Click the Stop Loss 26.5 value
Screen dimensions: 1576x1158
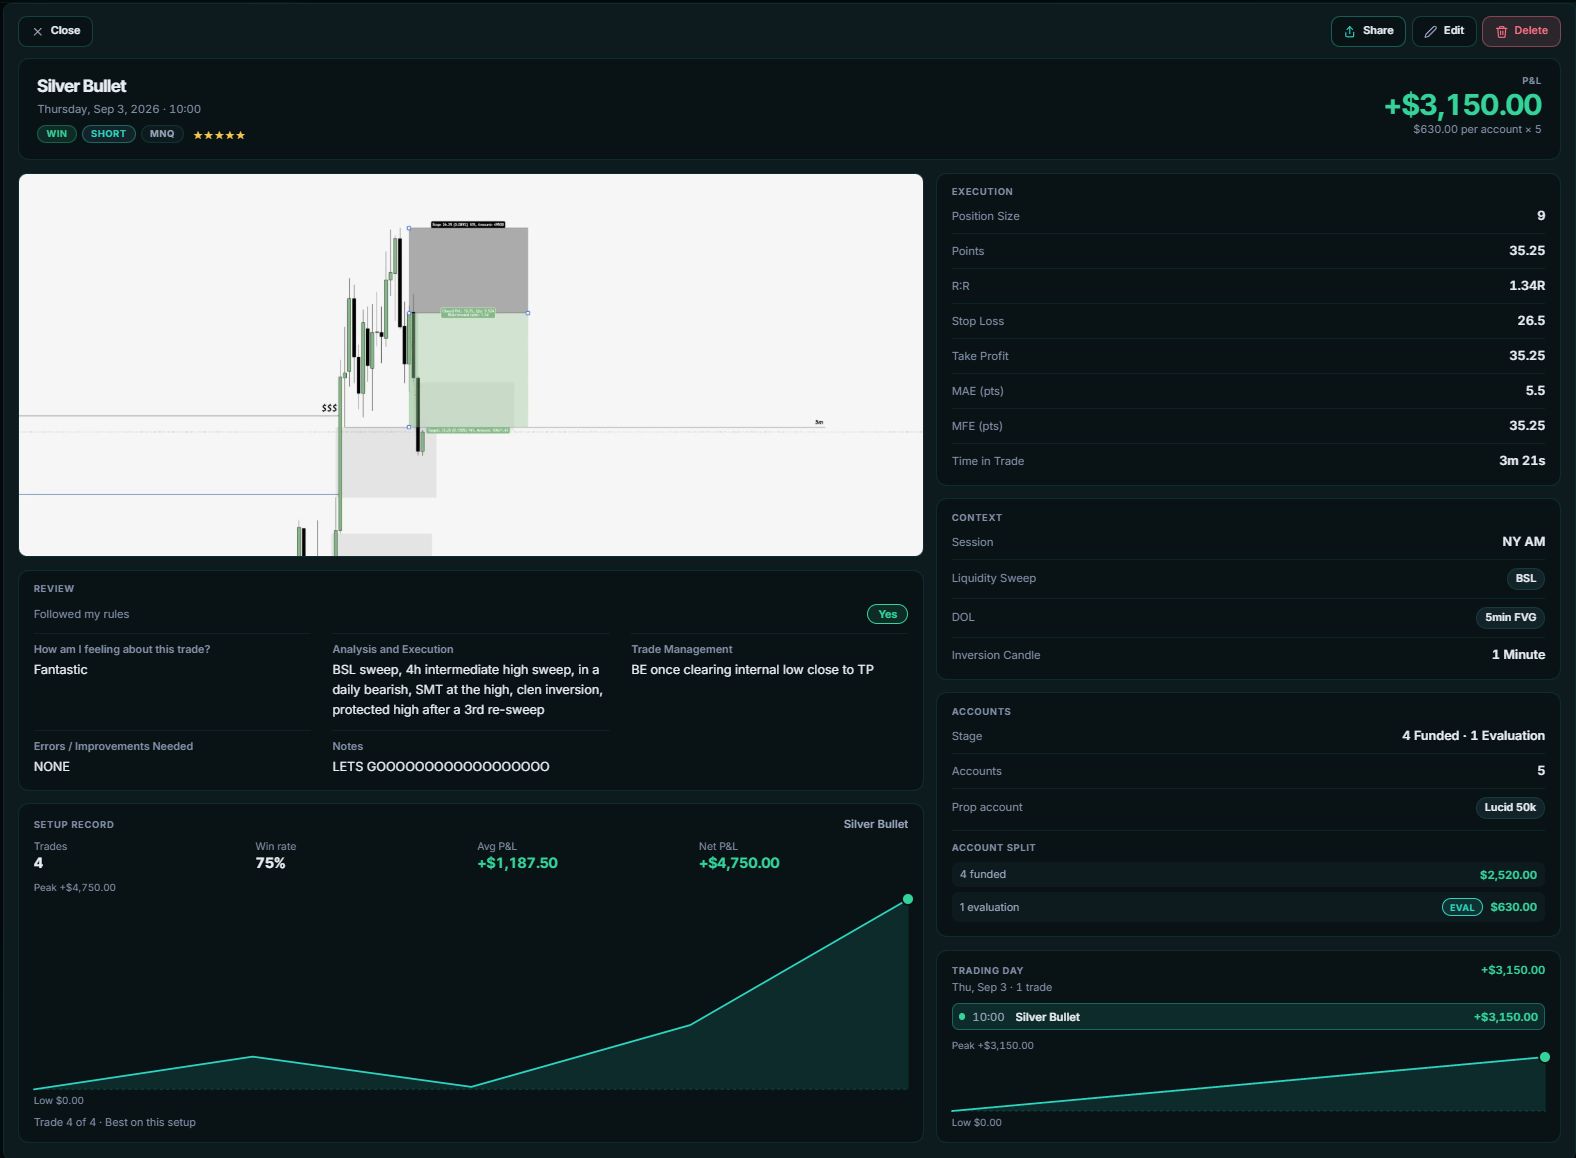(1531, 321)
